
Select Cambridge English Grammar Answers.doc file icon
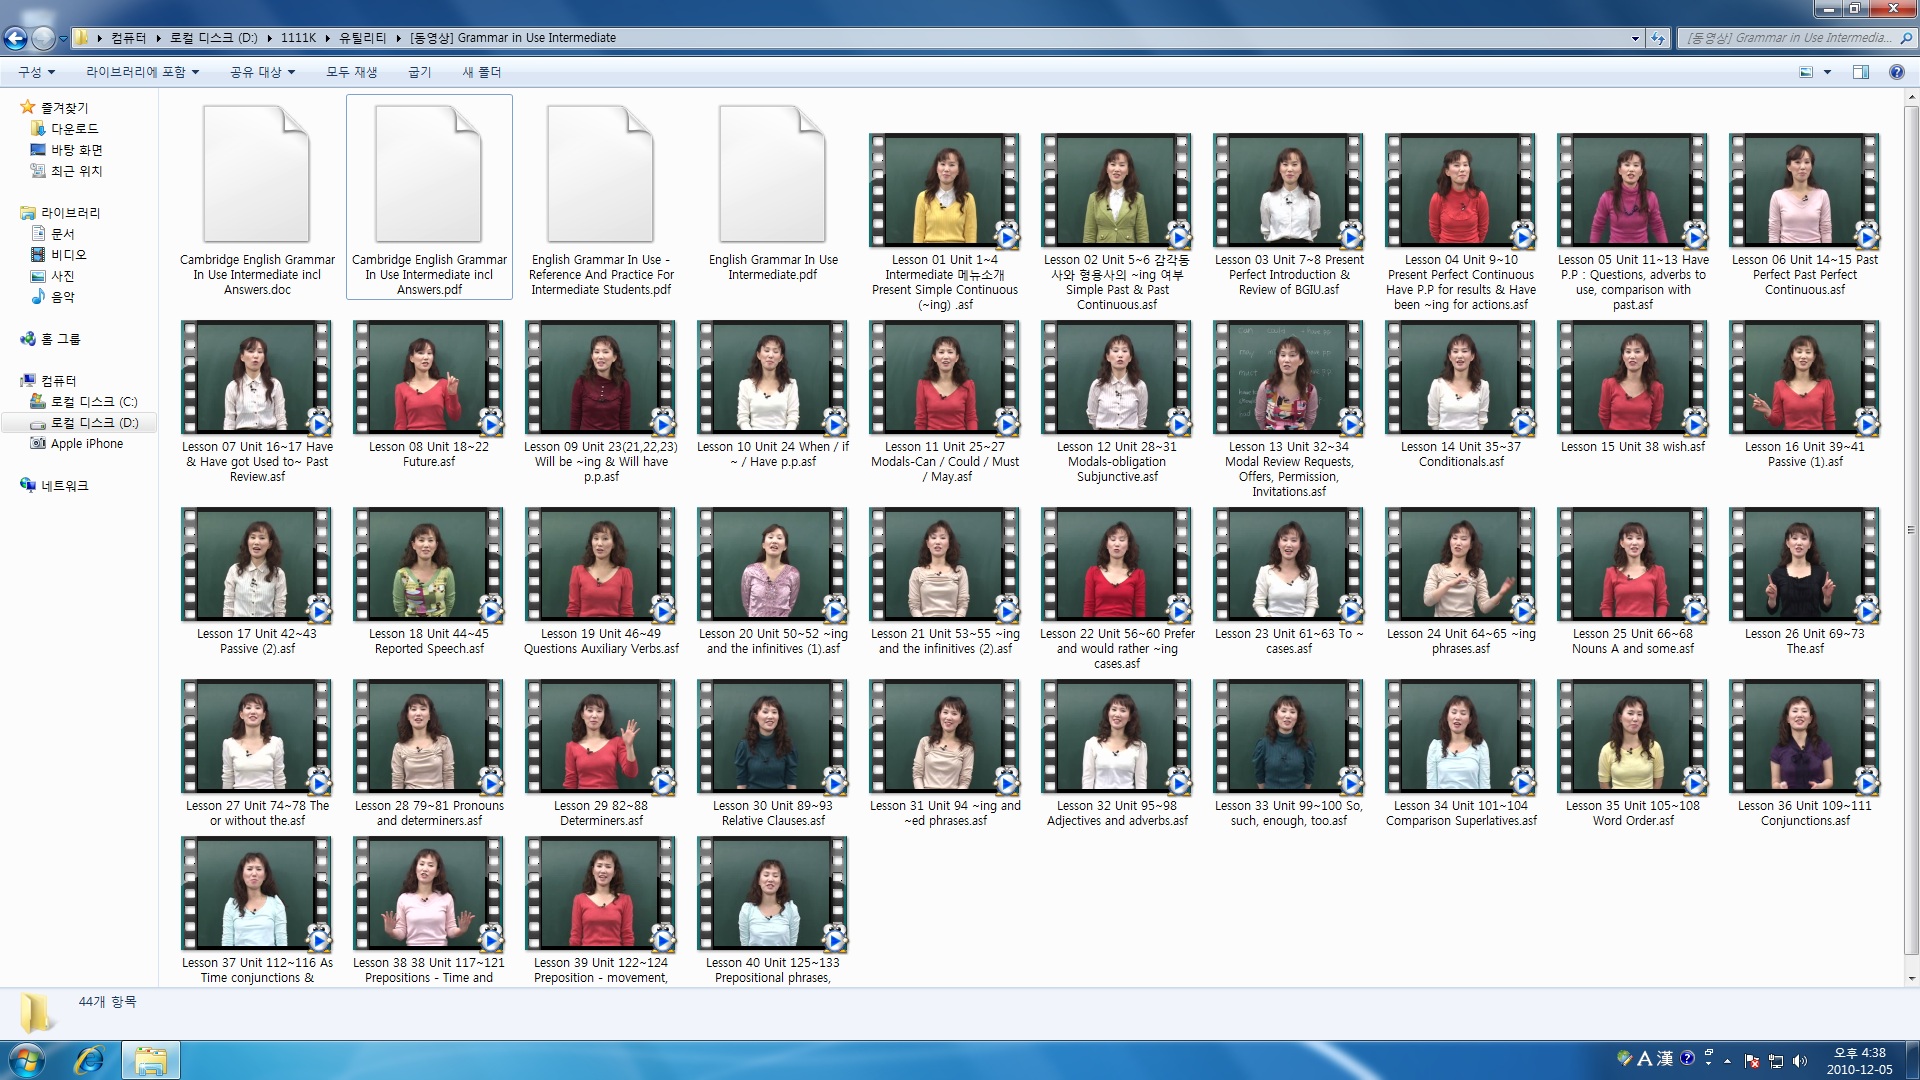point(257,172)
